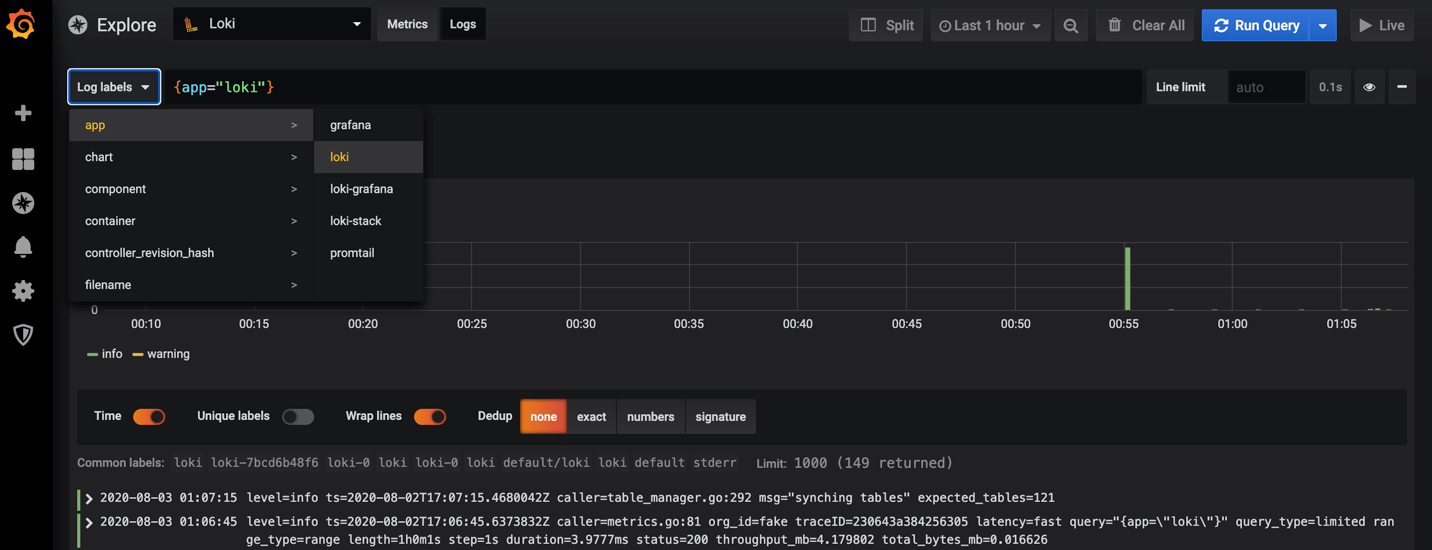Select Dedup numbers option

click(x=650, y=416)
